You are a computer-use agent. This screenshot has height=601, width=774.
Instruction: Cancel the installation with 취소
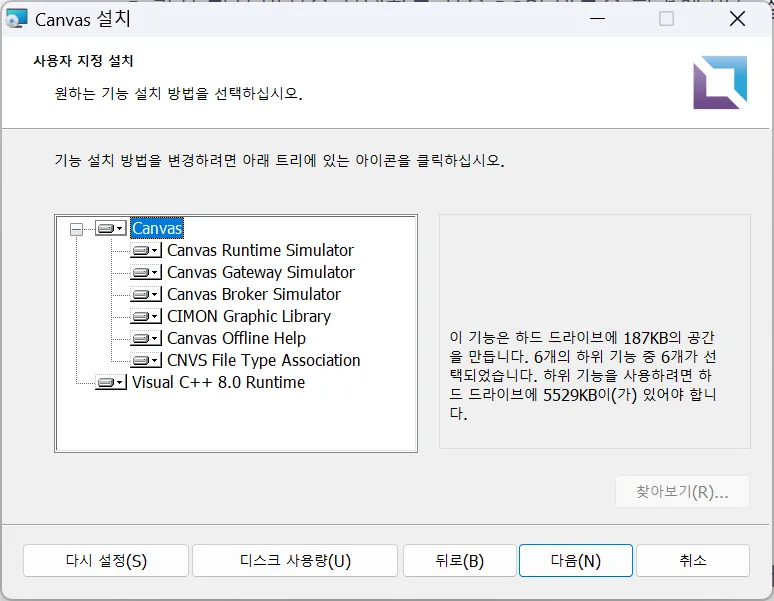pyautogui.click(x=692, y=561)
